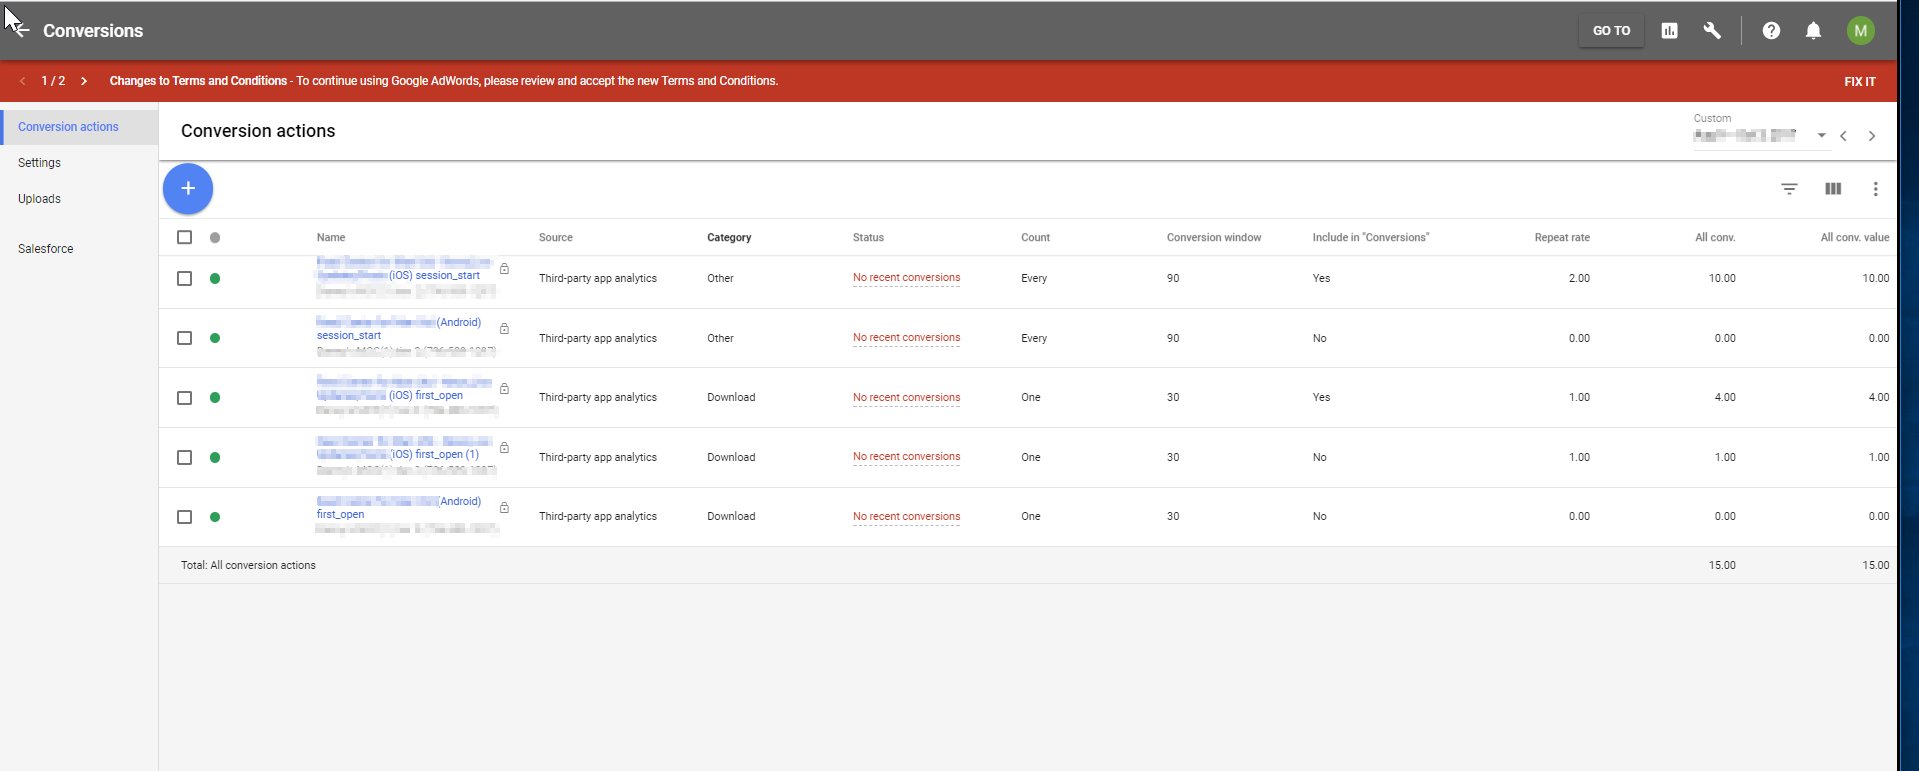Check the box for Android first_open row
Screen dimensions: 1919x771
[x=184, y=517]
